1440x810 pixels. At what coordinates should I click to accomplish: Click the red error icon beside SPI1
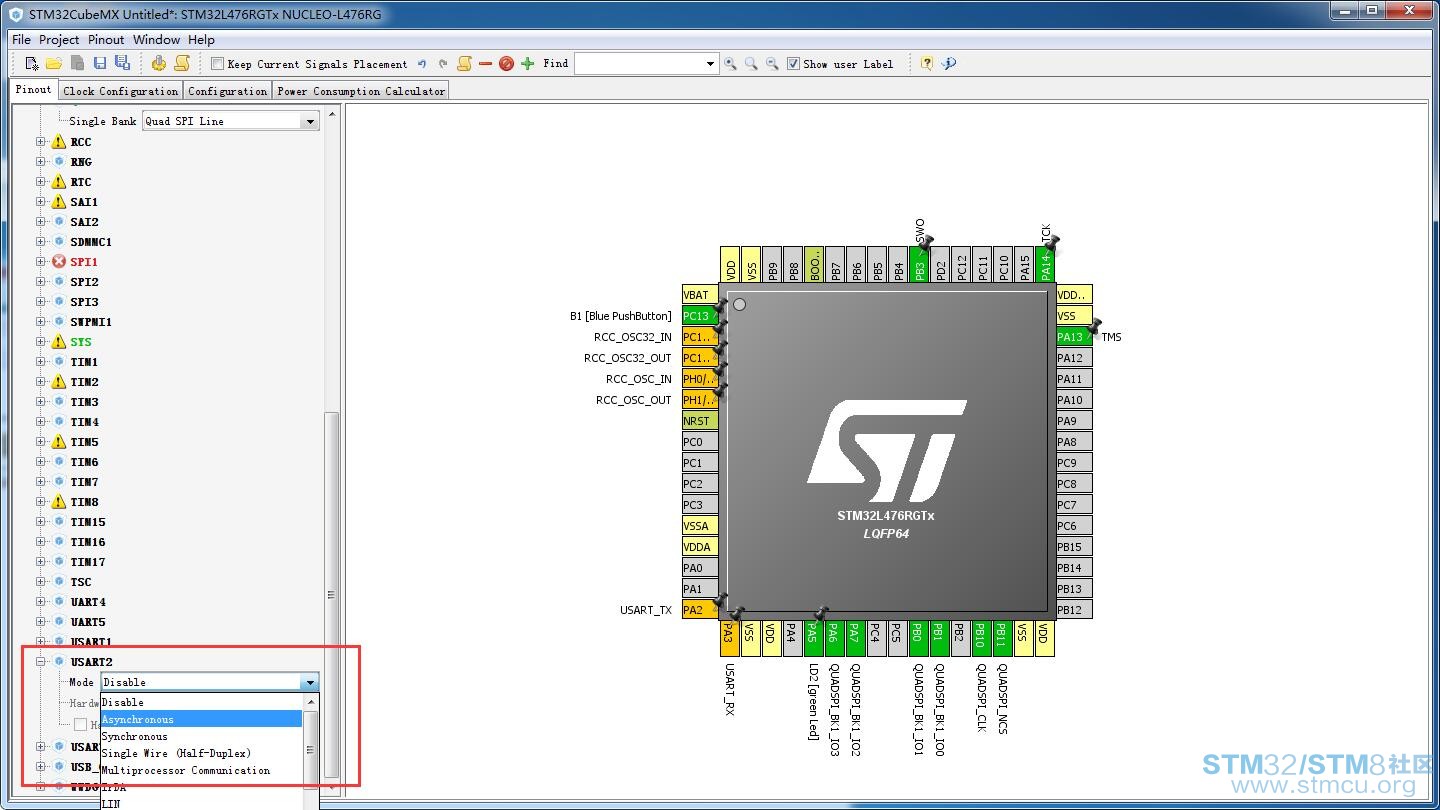(59, 262)
